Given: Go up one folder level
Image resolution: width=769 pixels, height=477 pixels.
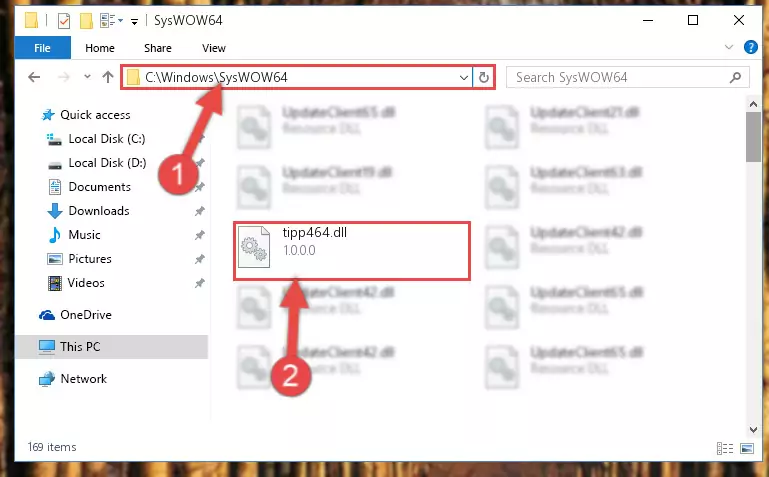Looking at the screenshot, I should 108,77.
